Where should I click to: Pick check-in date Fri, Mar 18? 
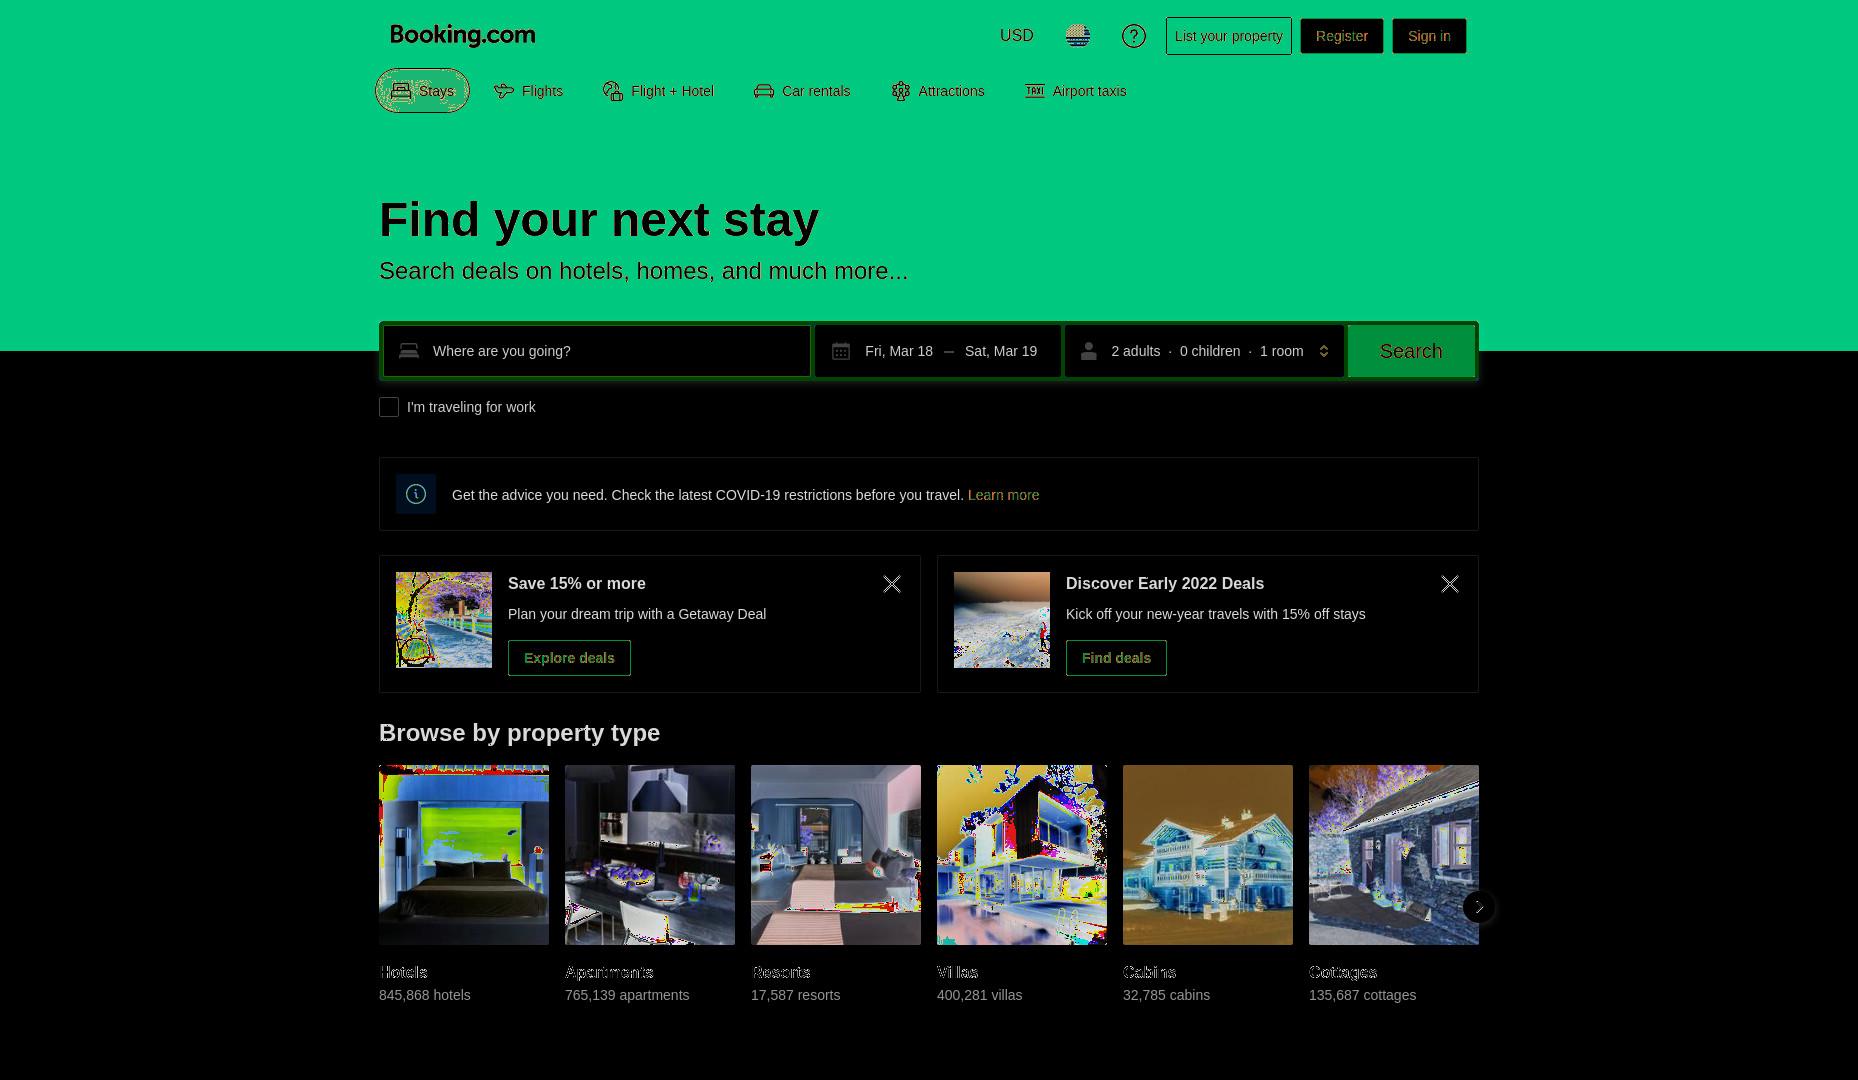pos(899,351)
